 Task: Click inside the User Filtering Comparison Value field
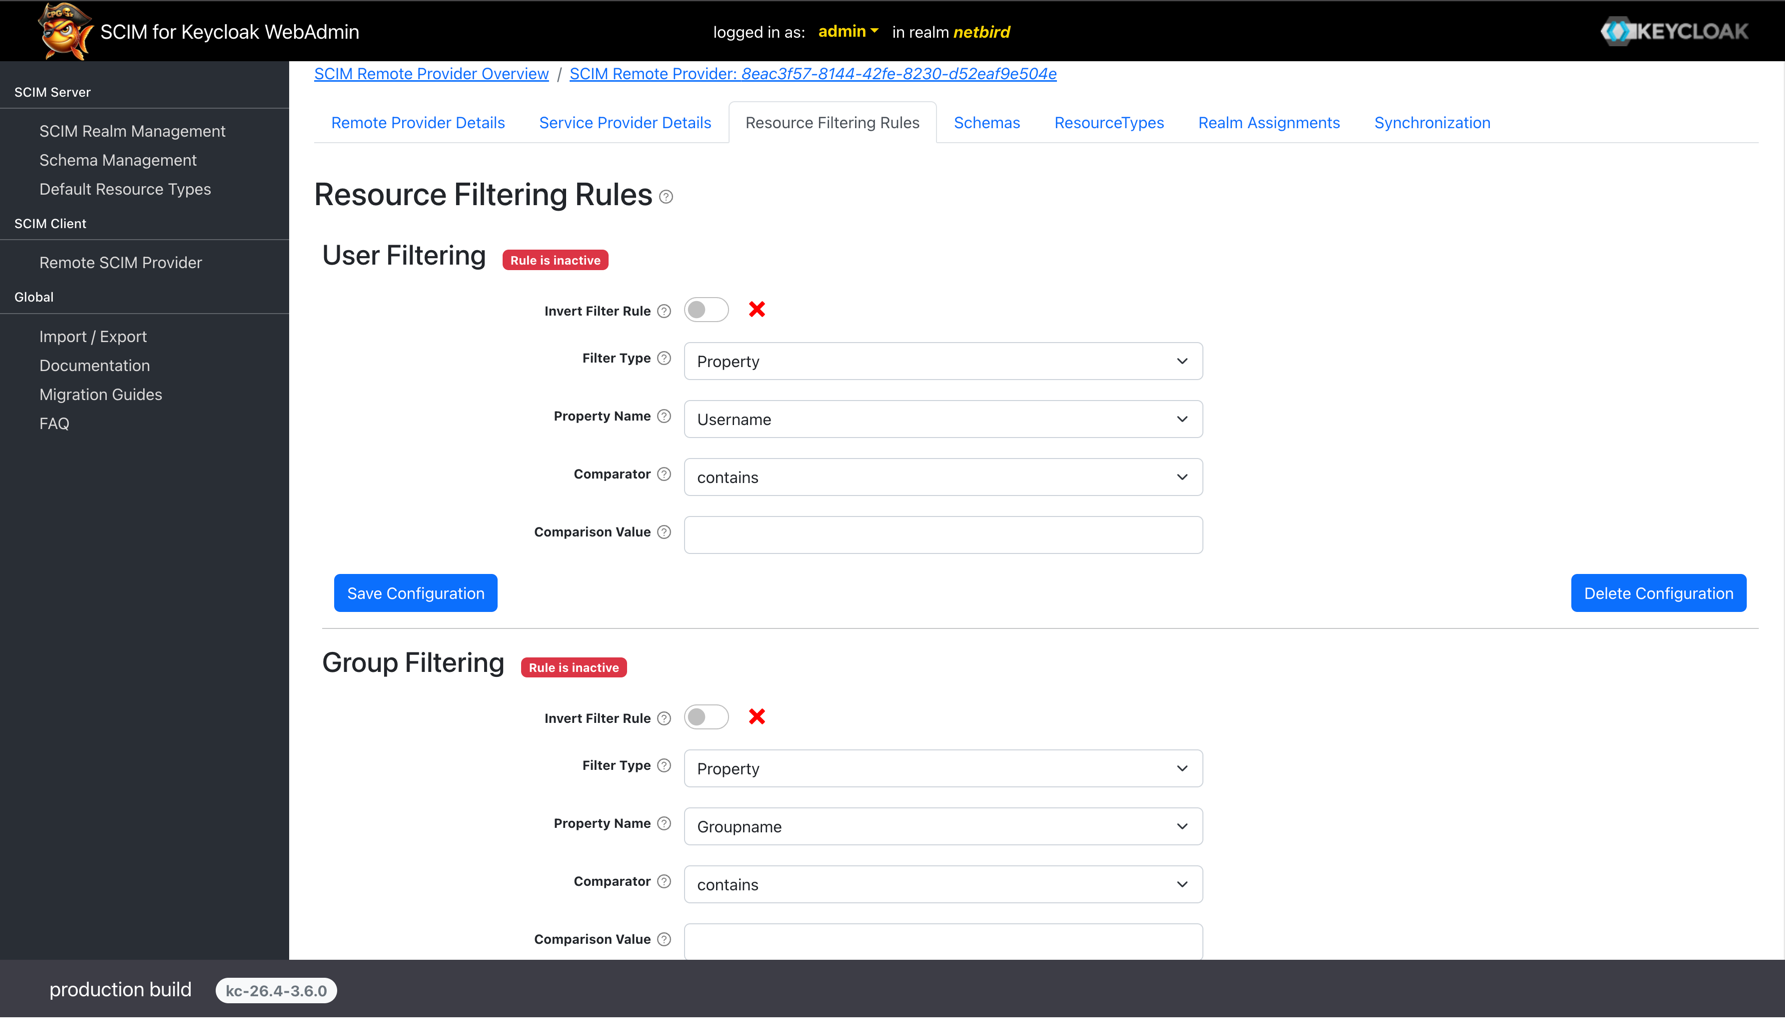[x=942, y=534]
